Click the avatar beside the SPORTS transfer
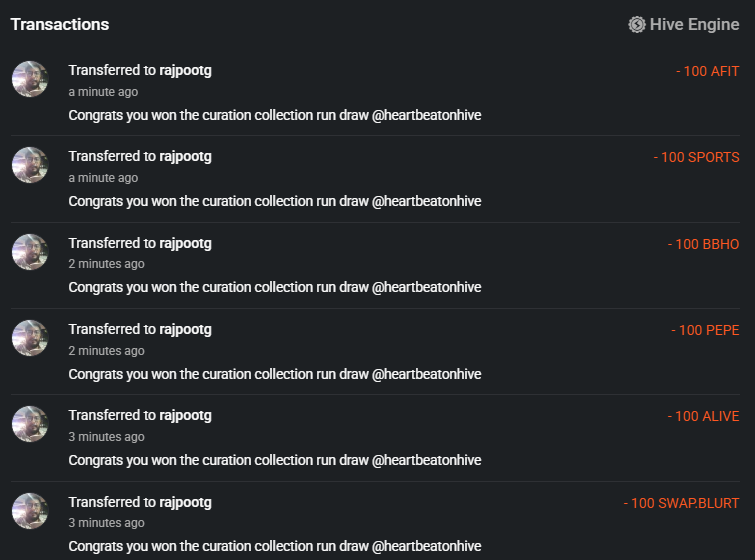This screenshot has height=560, width=755. pyautogui.click(x=30, y=165)
